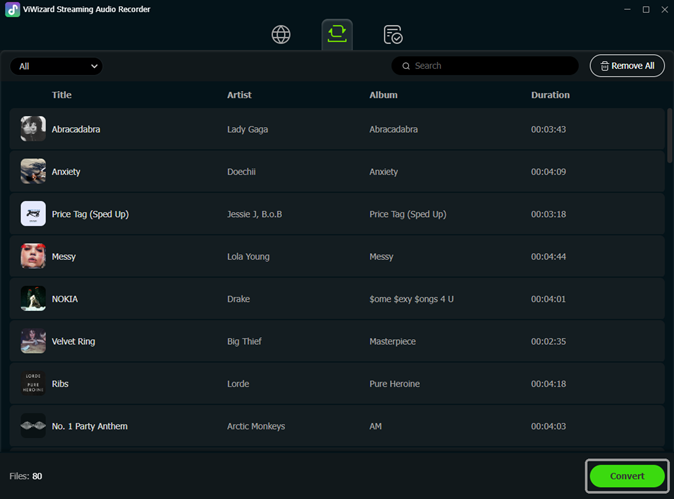Select the Abracadabra album thumbnail

point(33,129)
